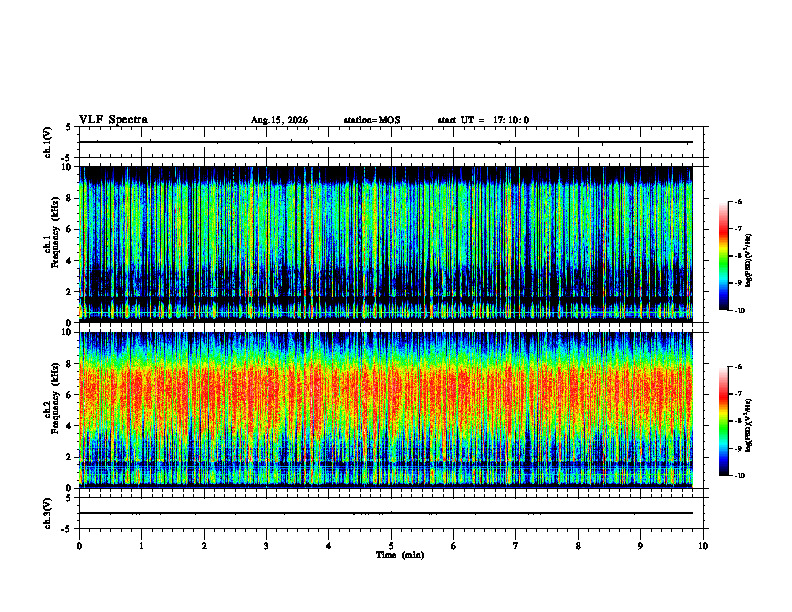This screenshot has height=612, width=792.
Task: Click the "8" tick on time axis
Action: 578,546
